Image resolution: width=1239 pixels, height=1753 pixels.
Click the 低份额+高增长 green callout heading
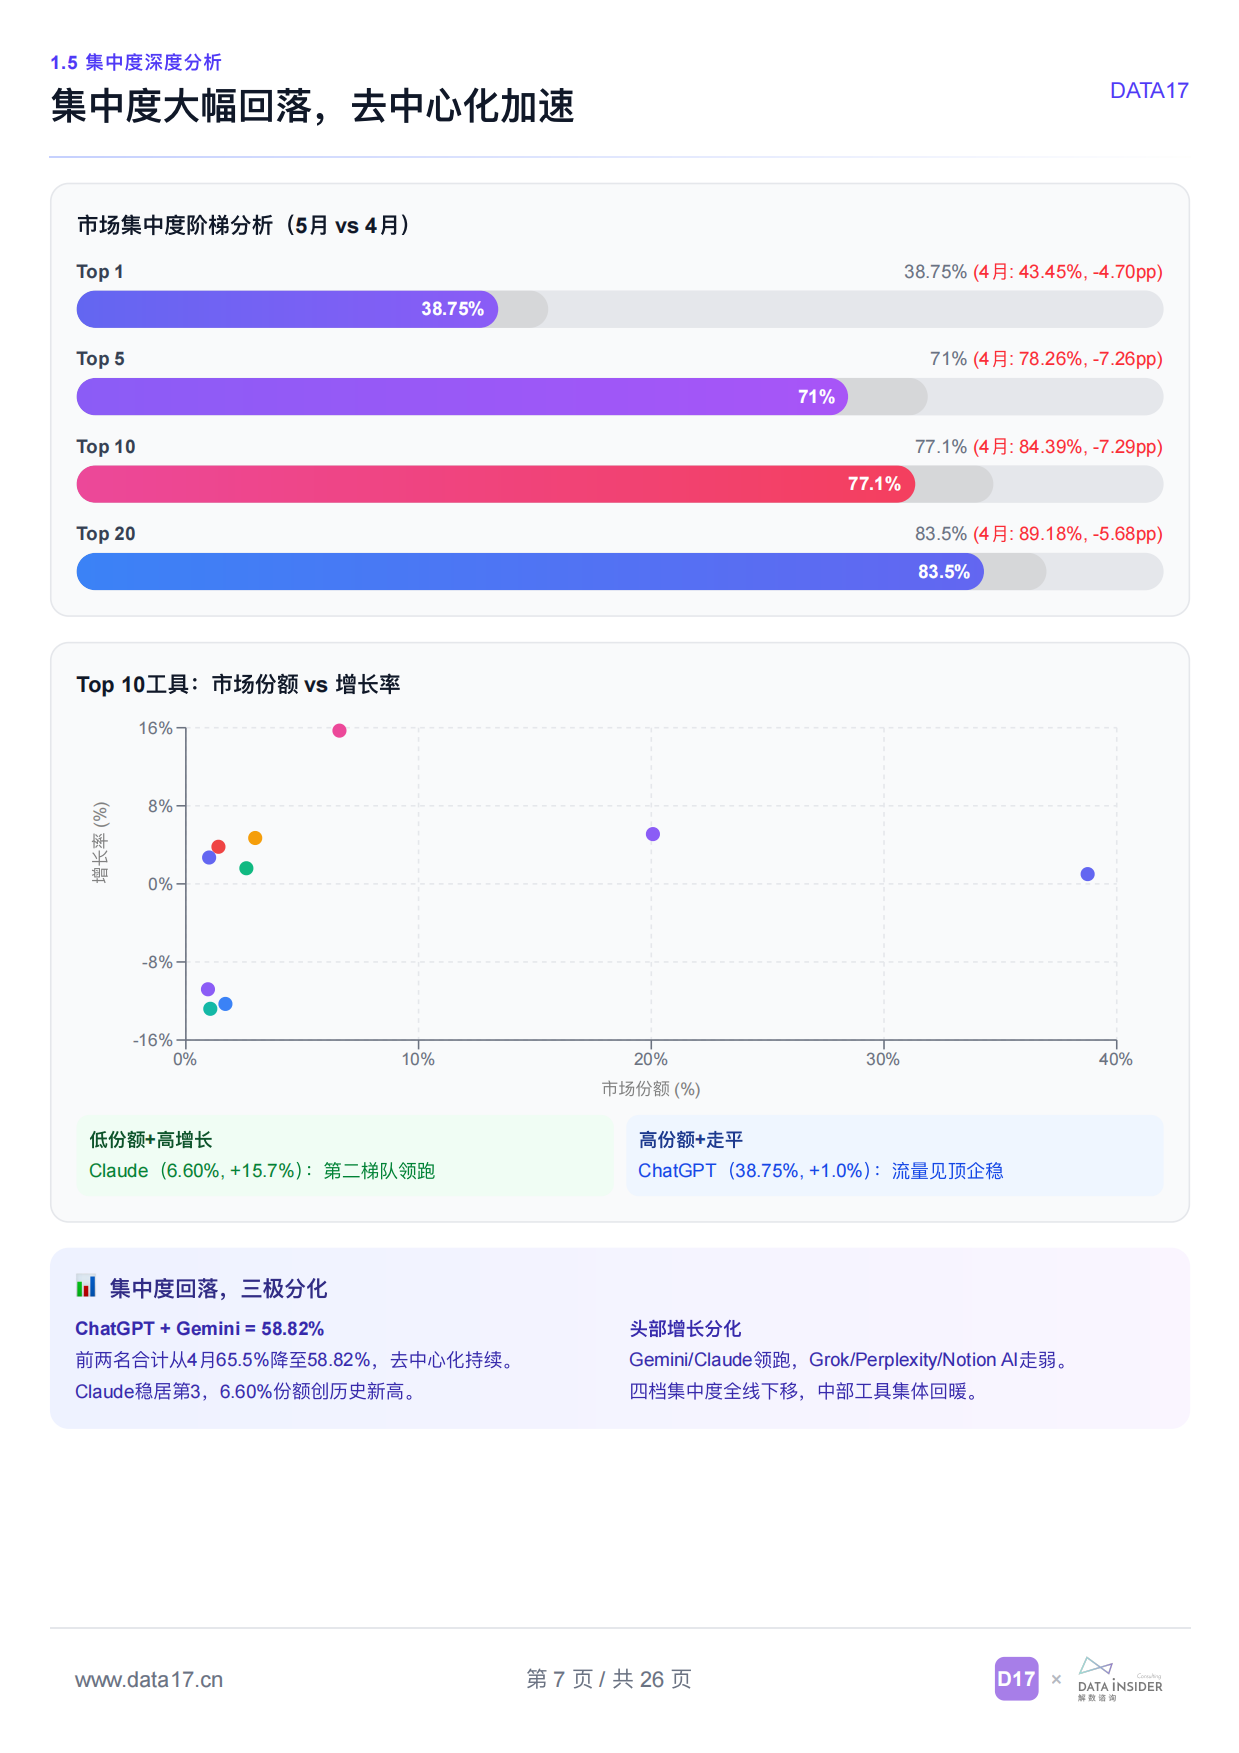pyautogui.click(x=150, y=1140)
